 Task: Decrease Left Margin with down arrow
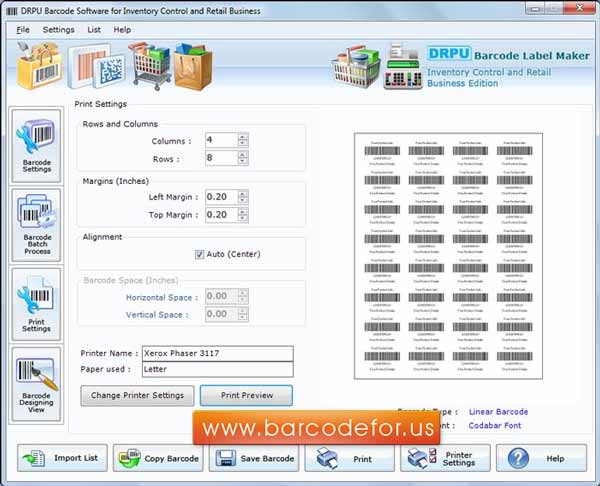[x=243, y=201]
